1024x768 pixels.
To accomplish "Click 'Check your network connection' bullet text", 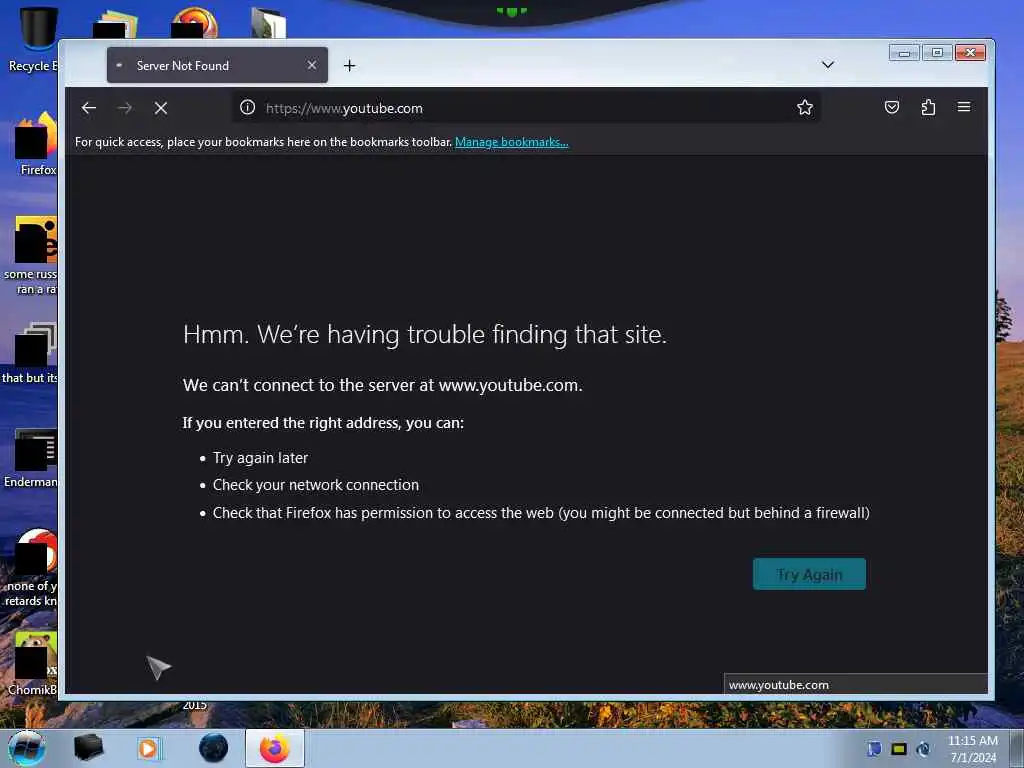I will click(315, 485).
